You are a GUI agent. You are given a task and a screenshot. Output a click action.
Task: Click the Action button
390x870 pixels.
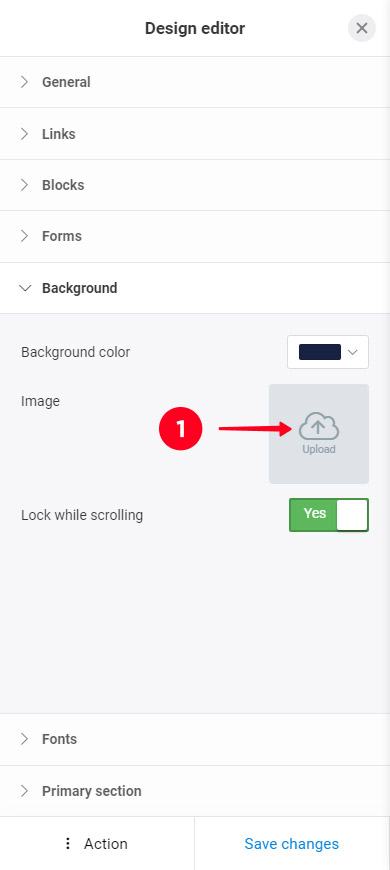97,843
